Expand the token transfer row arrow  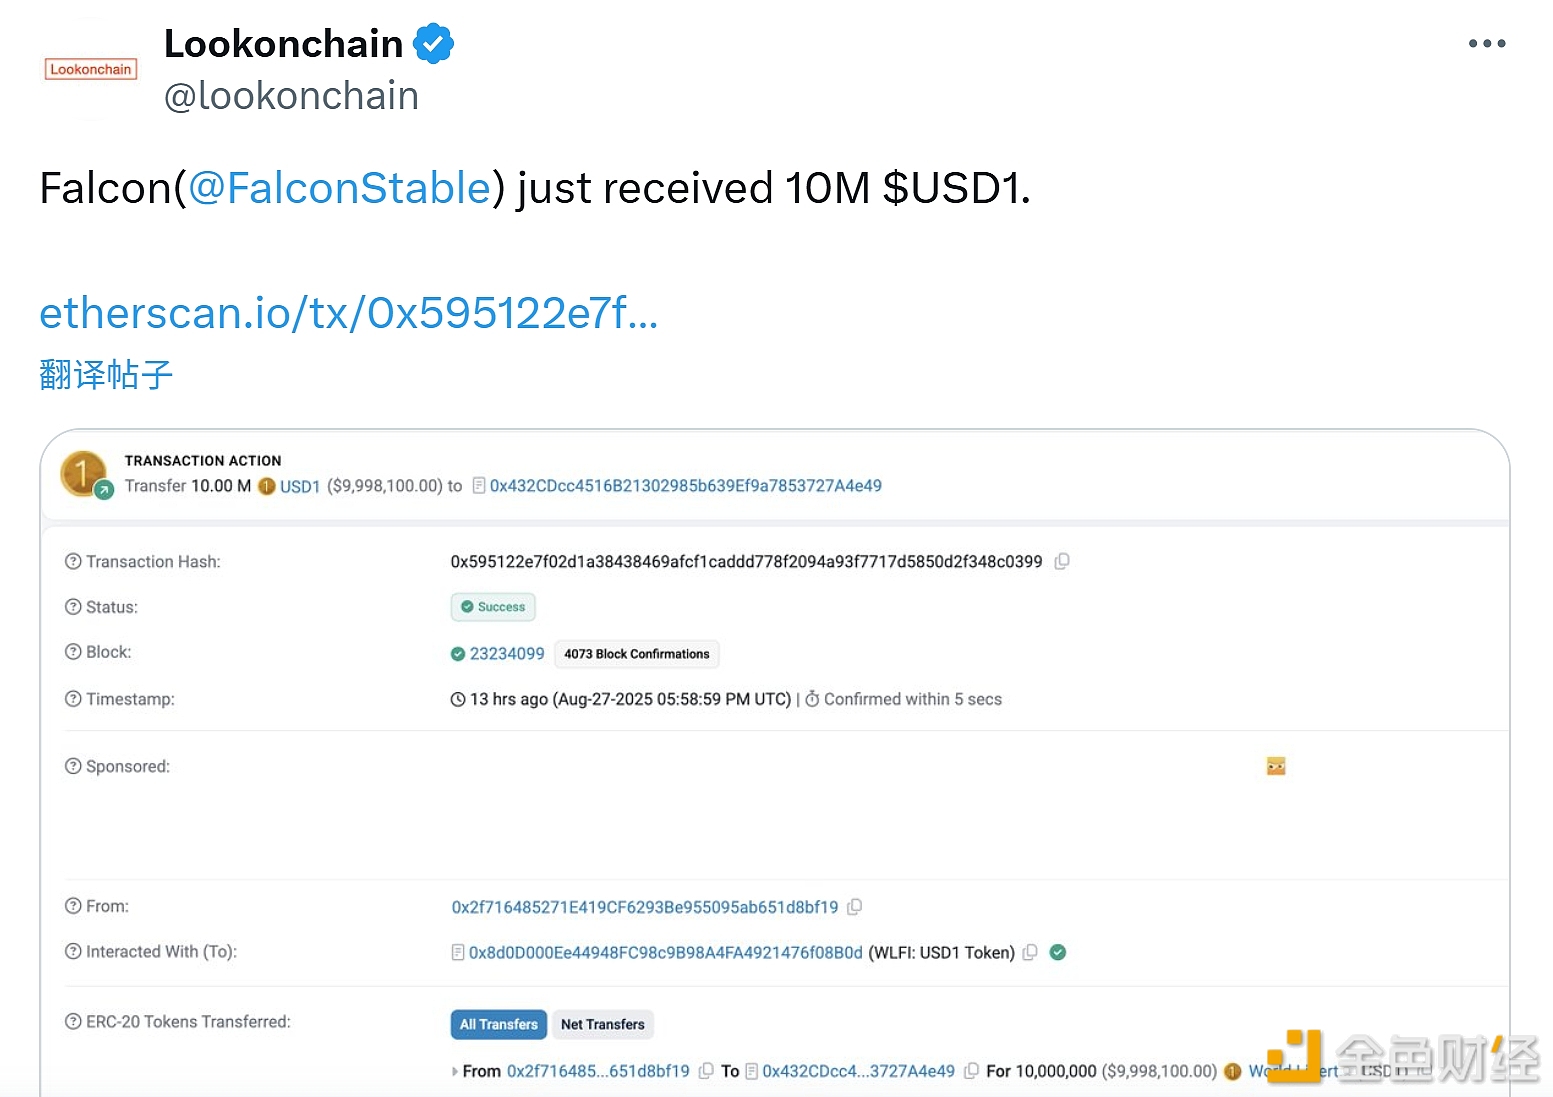tap(455, 1072)
